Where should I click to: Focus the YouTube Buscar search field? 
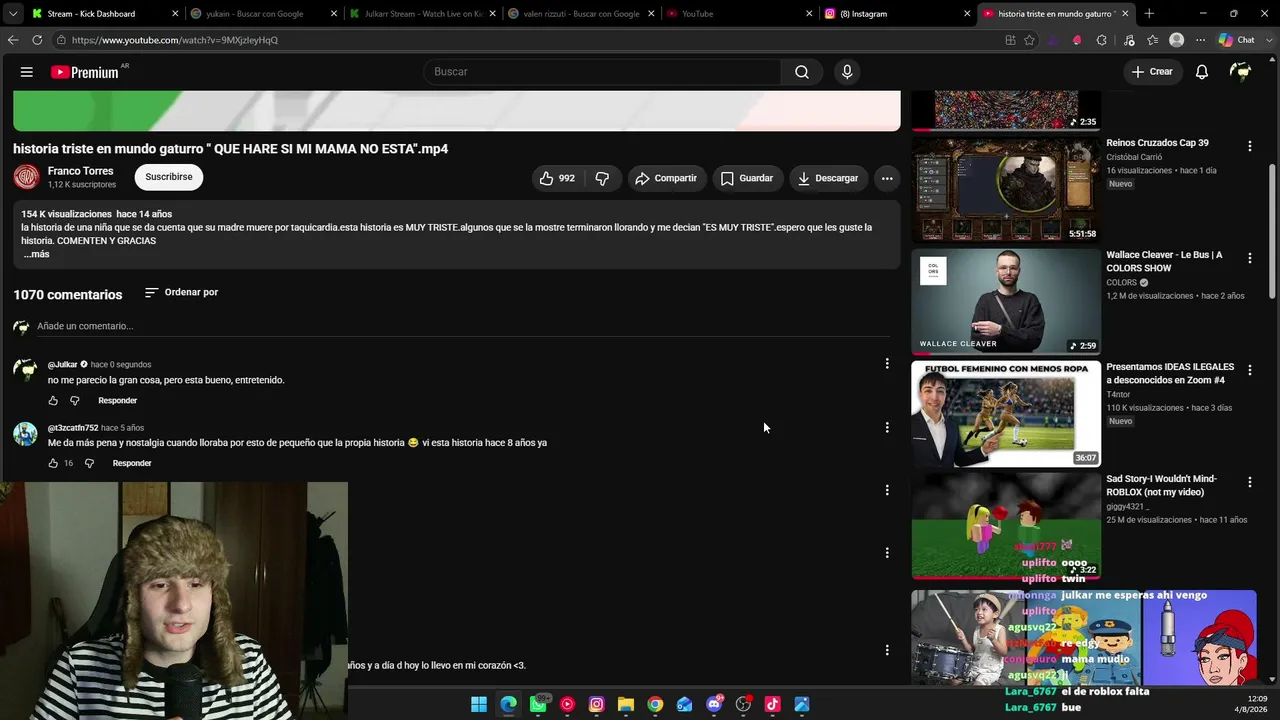pyautogui.click(x=602, y=72)
